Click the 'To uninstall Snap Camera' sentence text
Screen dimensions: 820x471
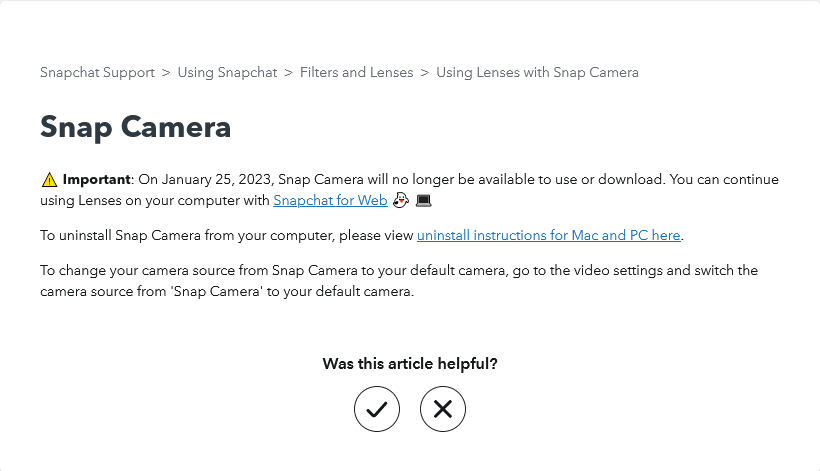(x=362, y=235)
